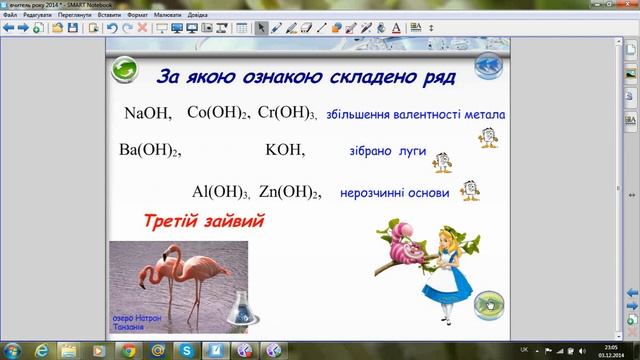Open a file with the folder icon
This screenshot has width=640, height=360.
pos(58,28)
